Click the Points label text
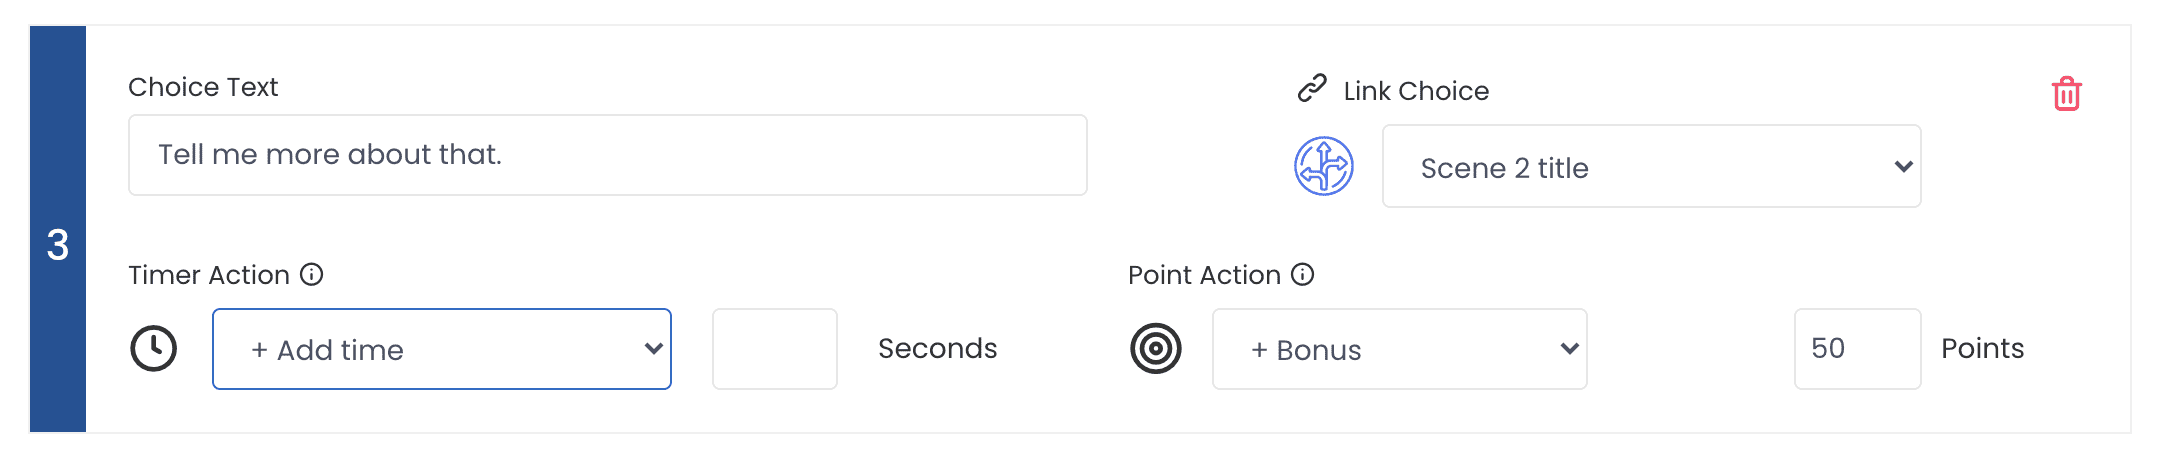The width and height of the screenshot is (2170, 468). 1983,348
